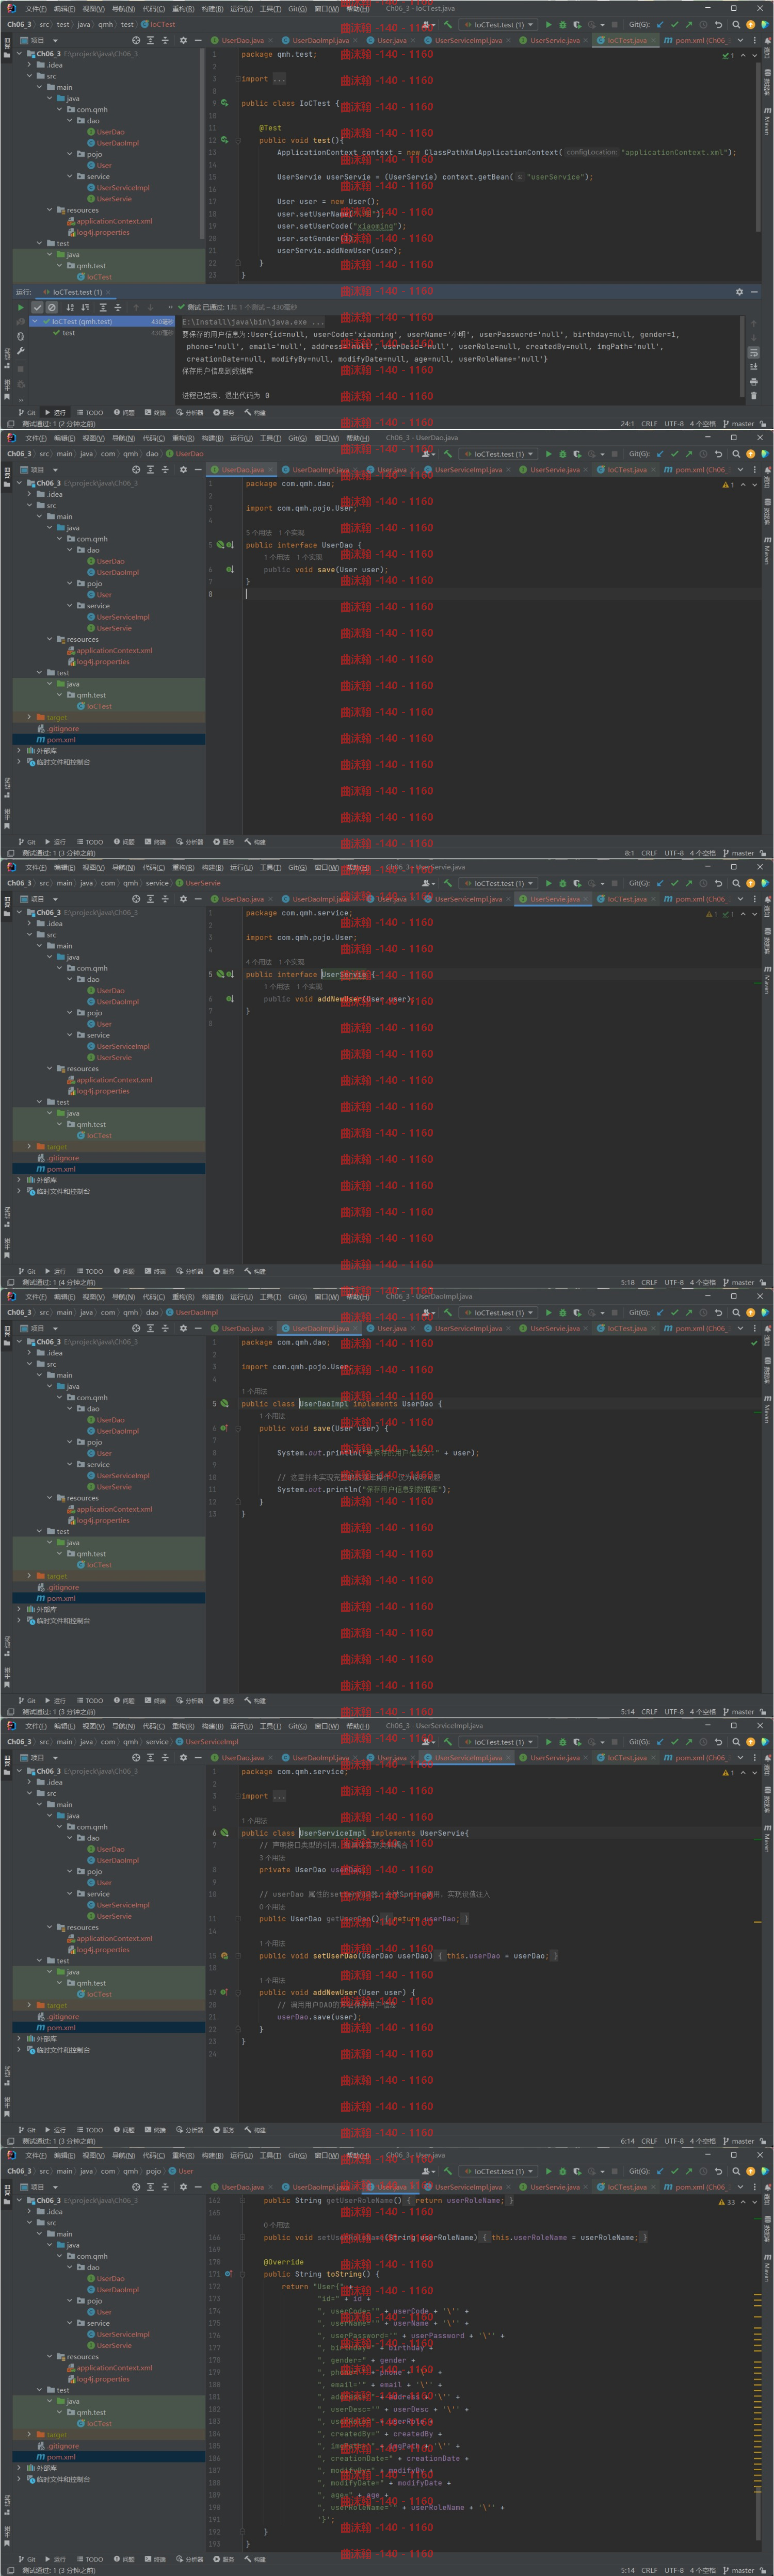This screenshot has height=2576, width=774.
Task: Open 重构(R) menu in UserDao.java window
Action: (183, 438)
